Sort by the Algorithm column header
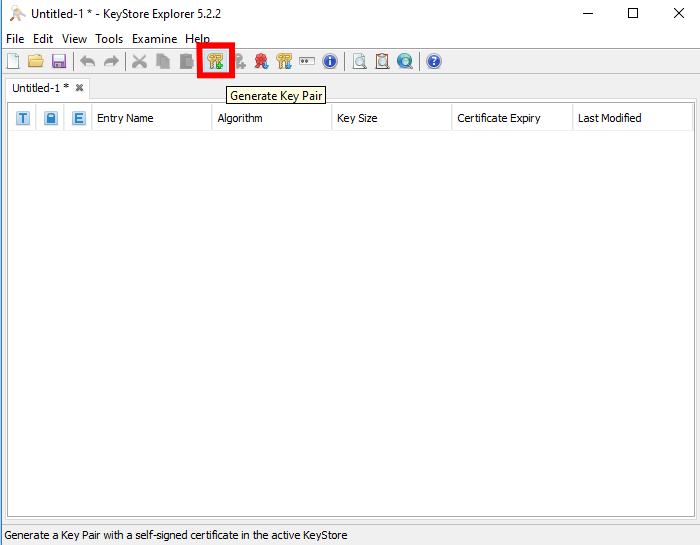Viewport: 700px width, 545px height. point(271,118)
